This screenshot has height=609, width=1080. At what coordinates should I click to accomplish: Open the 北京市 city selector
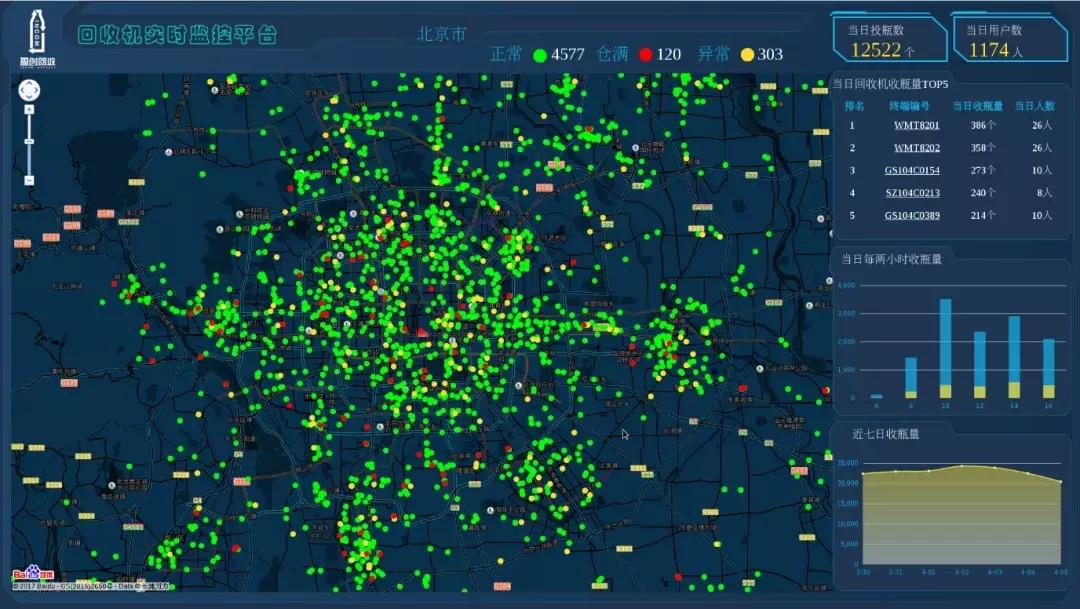tap(438, 31)
